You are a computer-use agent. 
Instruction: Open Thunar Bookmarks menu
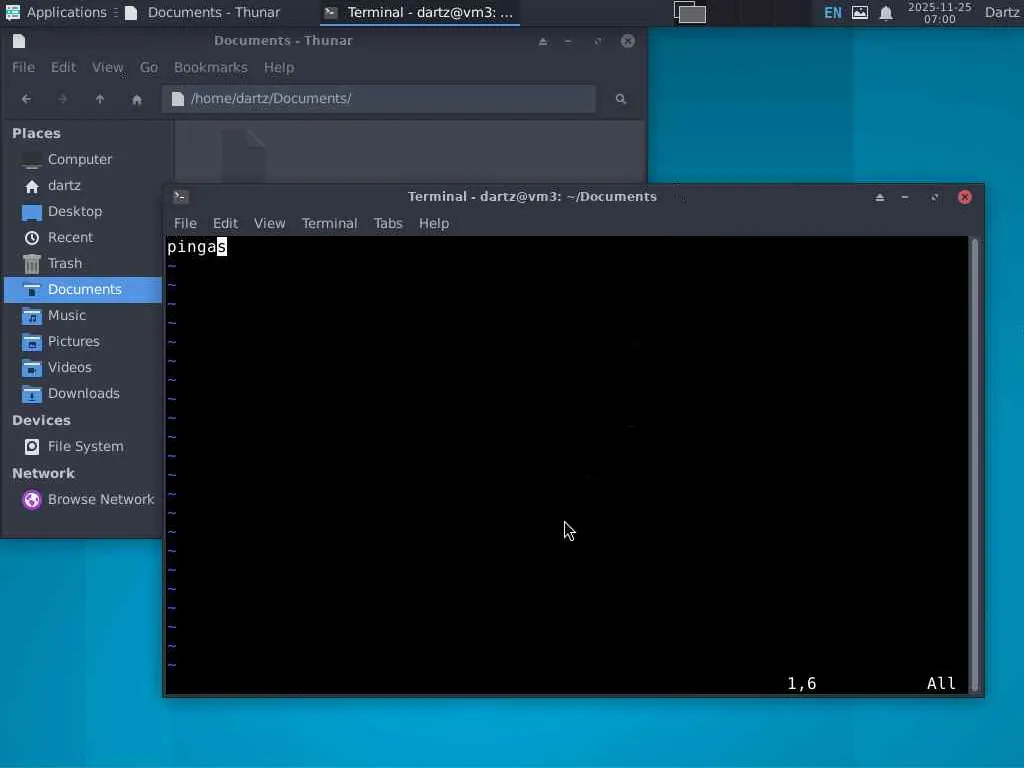point(210,67)
